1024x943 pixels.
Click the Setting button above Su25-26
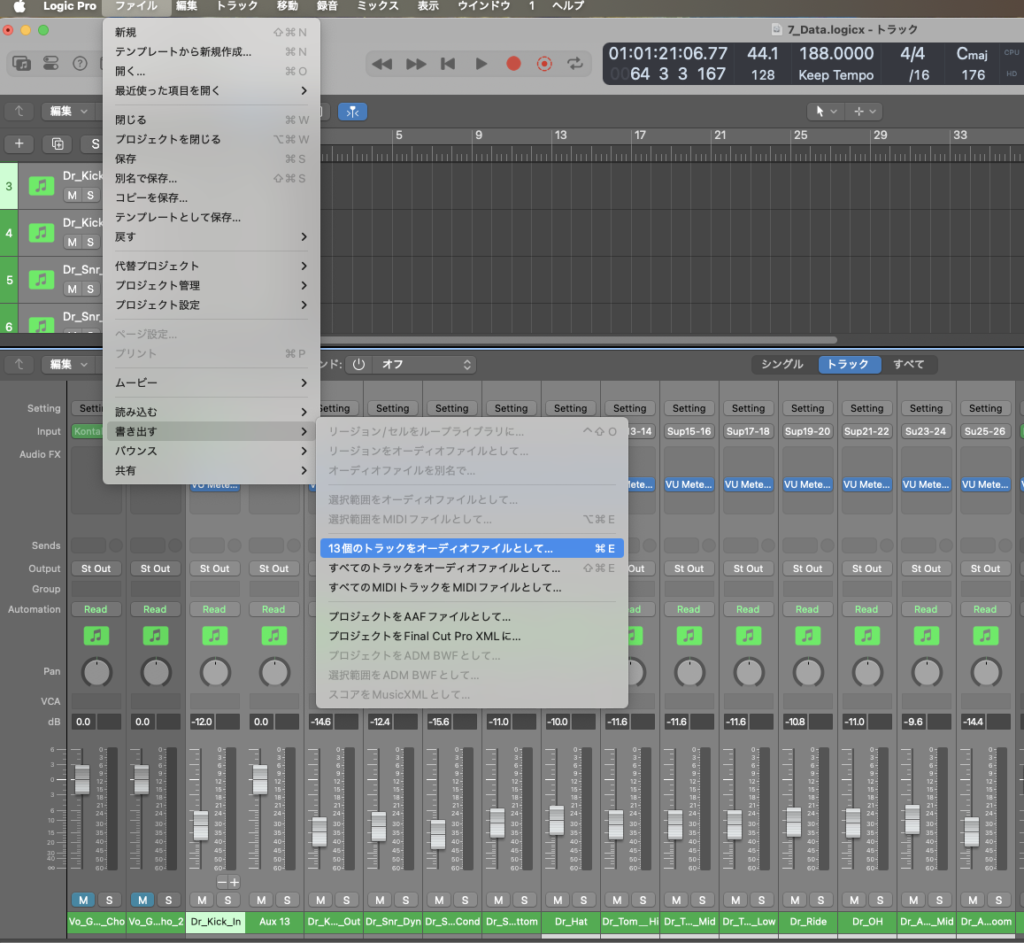point(985,408)
